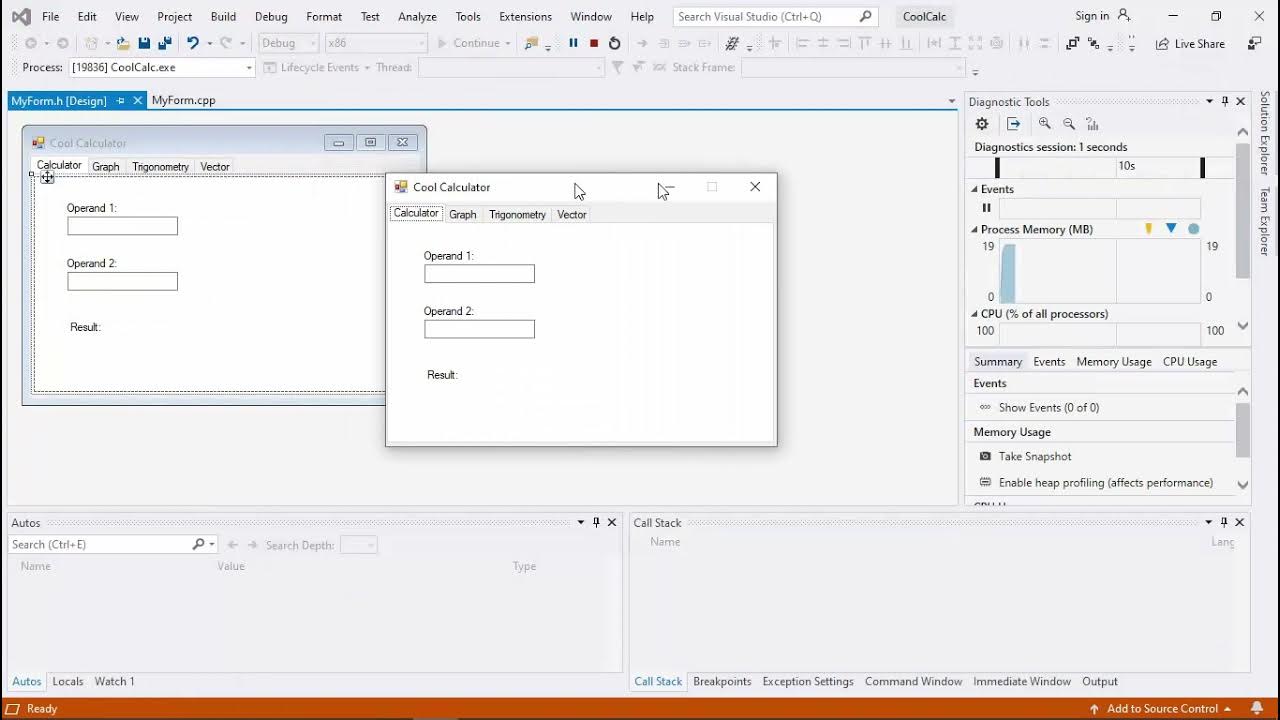The image size is (1280, 720).
Task: Open the Breakpoints tab
Action: pyautogui.click(x=721, y=681)
